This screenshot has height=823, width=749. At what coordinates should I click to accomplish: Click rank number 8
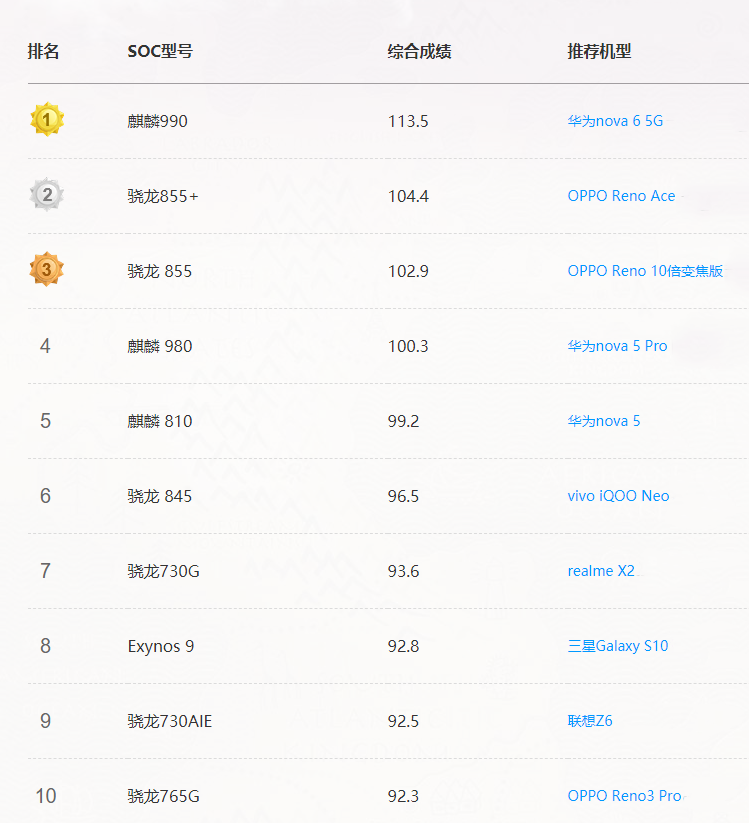coord(45,646)
